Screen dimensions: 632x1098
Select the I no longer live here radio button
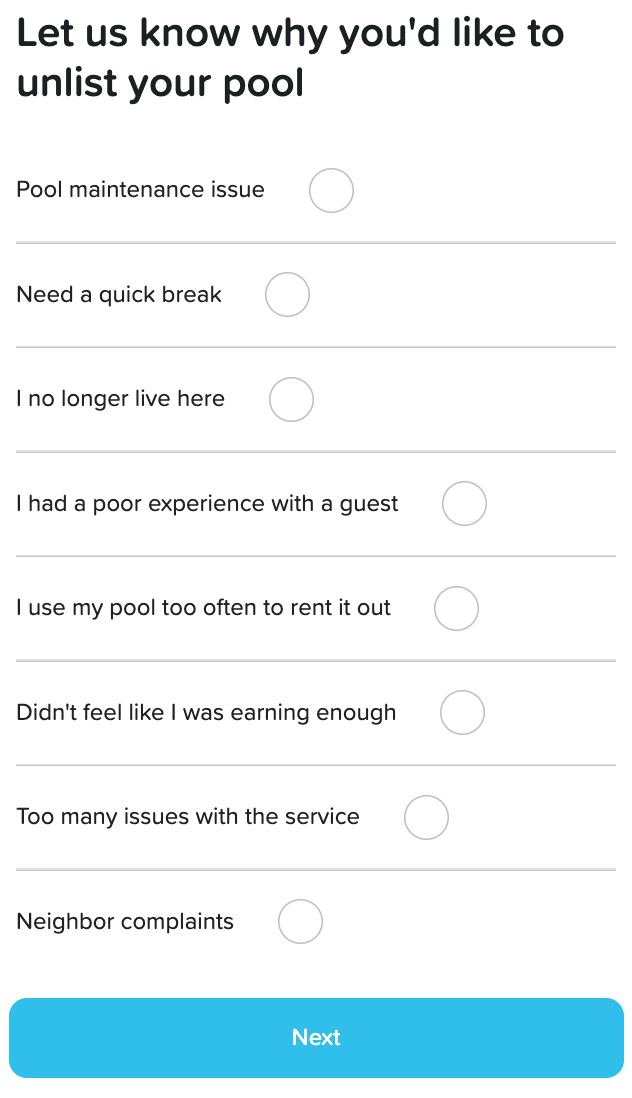coord(291,399)
